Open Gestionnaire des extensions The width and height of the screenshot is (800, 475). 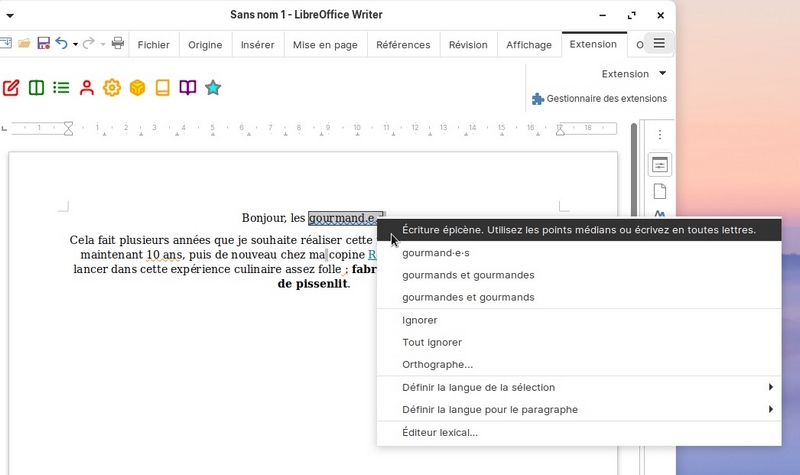(x=599, y=98)
